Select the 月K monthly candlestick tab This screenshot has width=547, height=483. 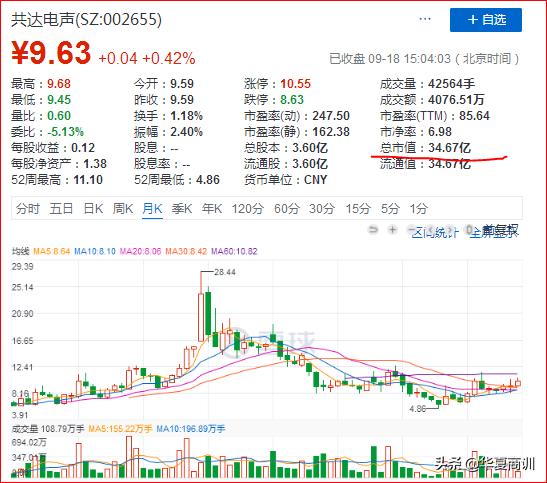coord(152,209)
